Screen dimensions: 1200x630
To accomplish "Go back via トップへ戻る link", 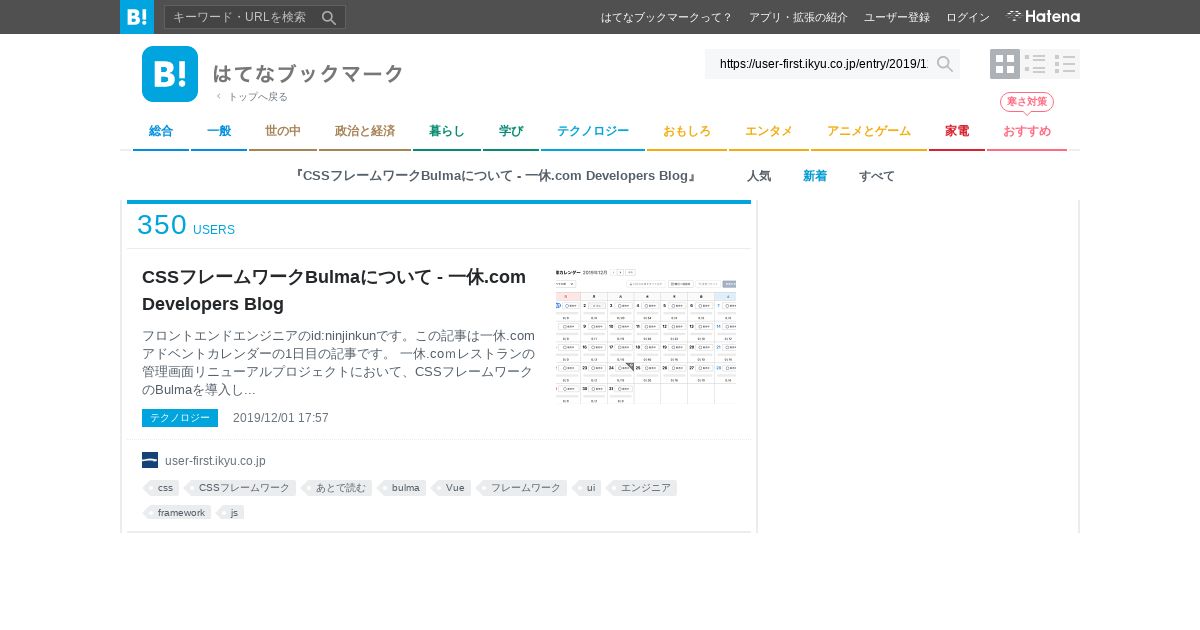I will click(252, 97).
